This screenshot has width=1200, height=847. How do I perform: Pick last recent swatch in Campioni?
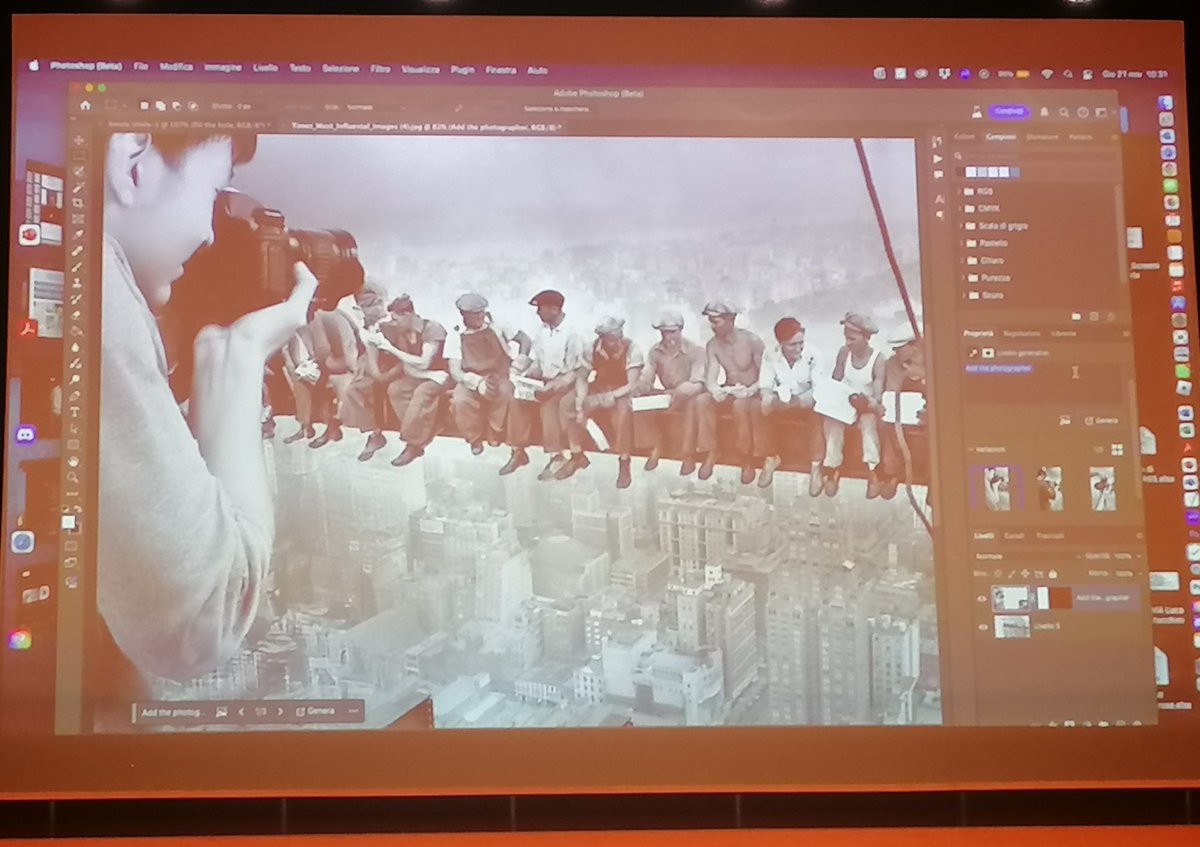[x=1015, y=172]
